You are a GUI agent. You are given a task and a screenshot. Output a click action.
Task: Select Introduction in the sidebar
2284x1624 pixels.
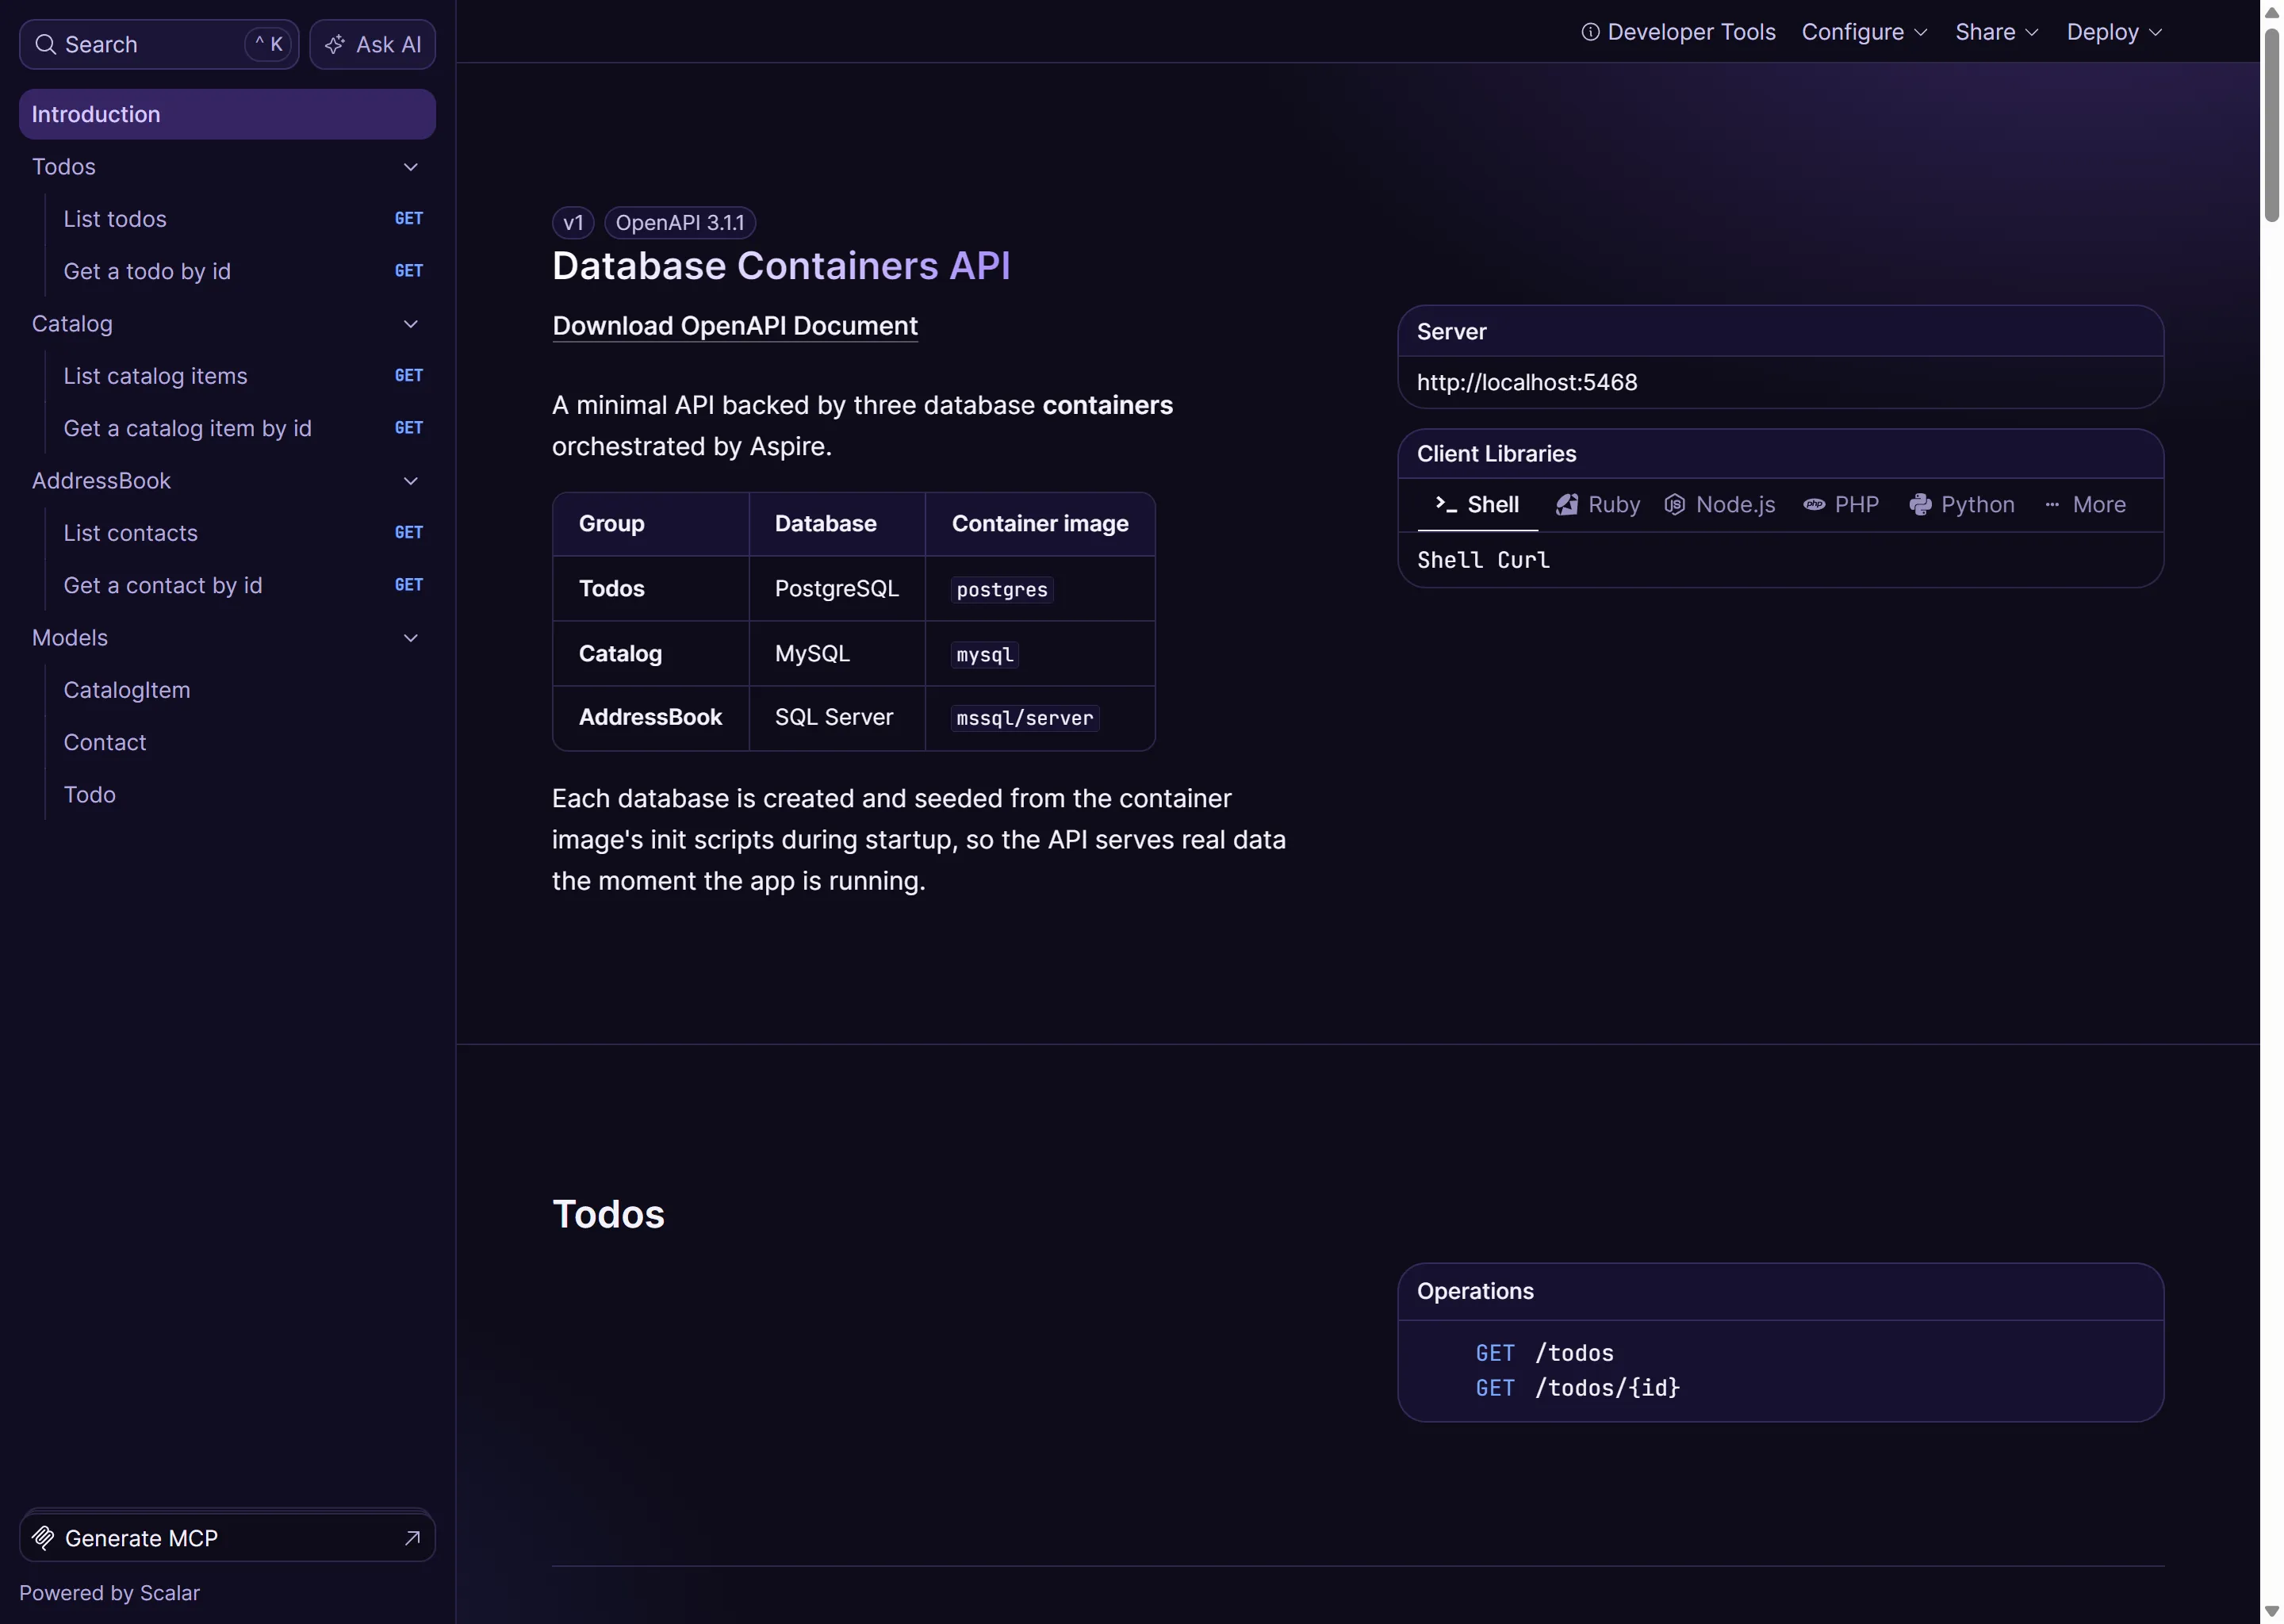227,114
